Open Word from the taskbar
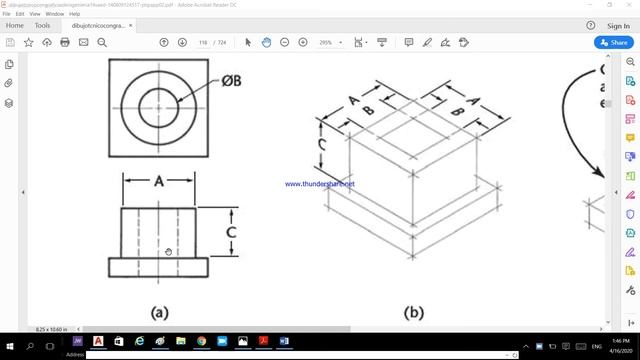This screenshot has width=640, height=360. [x=284, y=341]
